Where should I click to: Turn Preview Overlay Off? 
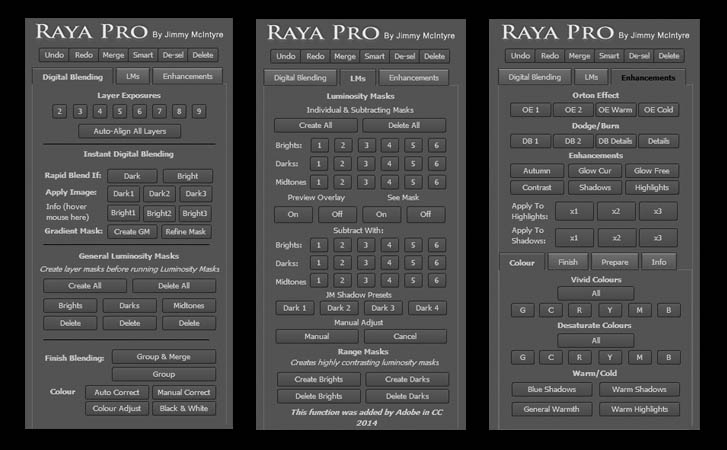pos(337,215)
